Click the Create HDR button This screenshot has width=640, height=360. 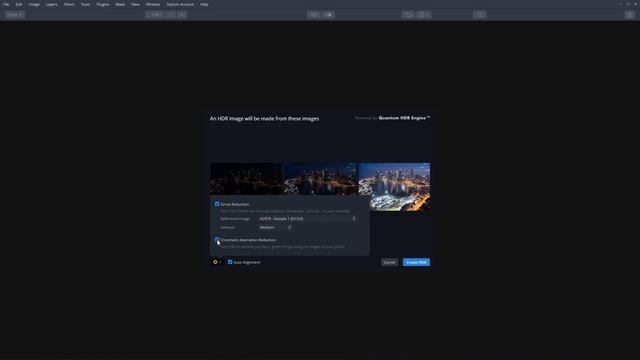pyautogui.click(x=416, y=262)
